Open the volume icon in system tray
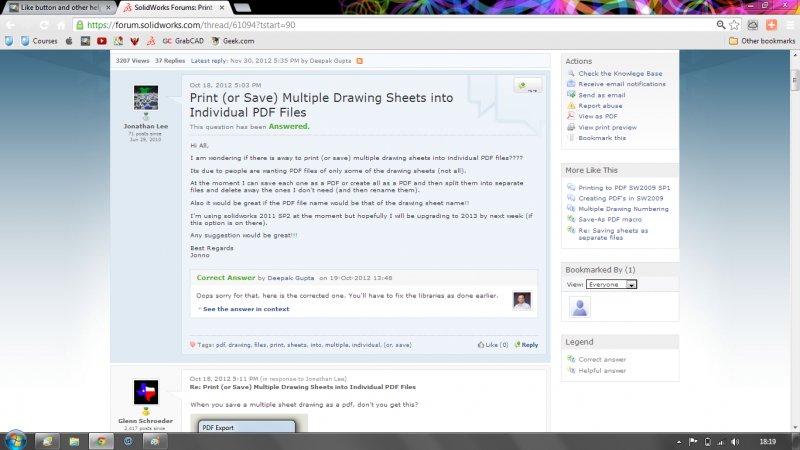The height and width of the screenshot is (450, 800). (x=735, y=442)
